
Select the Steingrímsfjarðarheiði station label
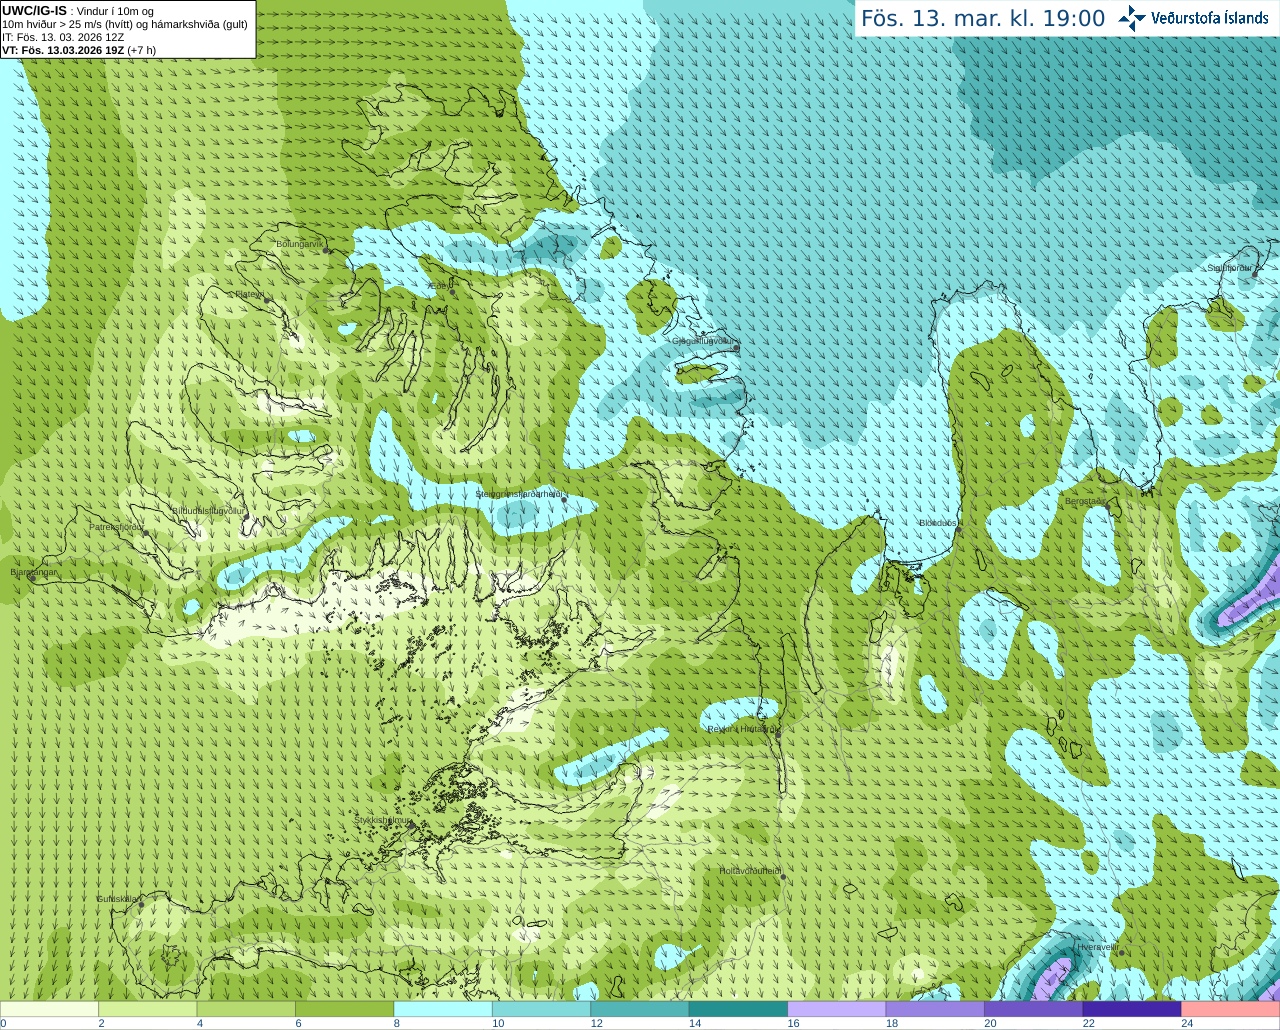[519, 494]
